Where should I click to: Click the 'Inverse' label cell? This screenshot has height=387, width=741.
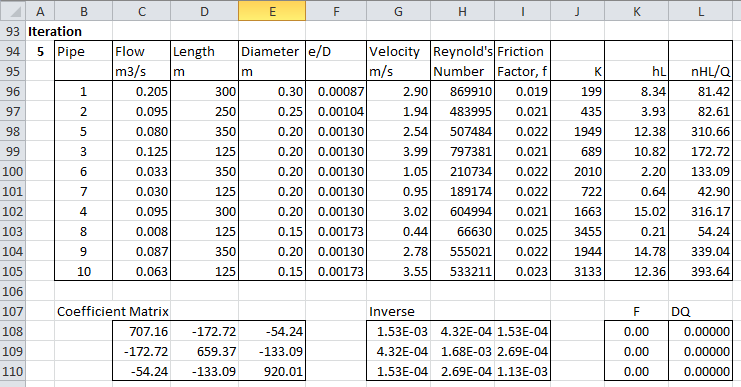pos(398,311)
